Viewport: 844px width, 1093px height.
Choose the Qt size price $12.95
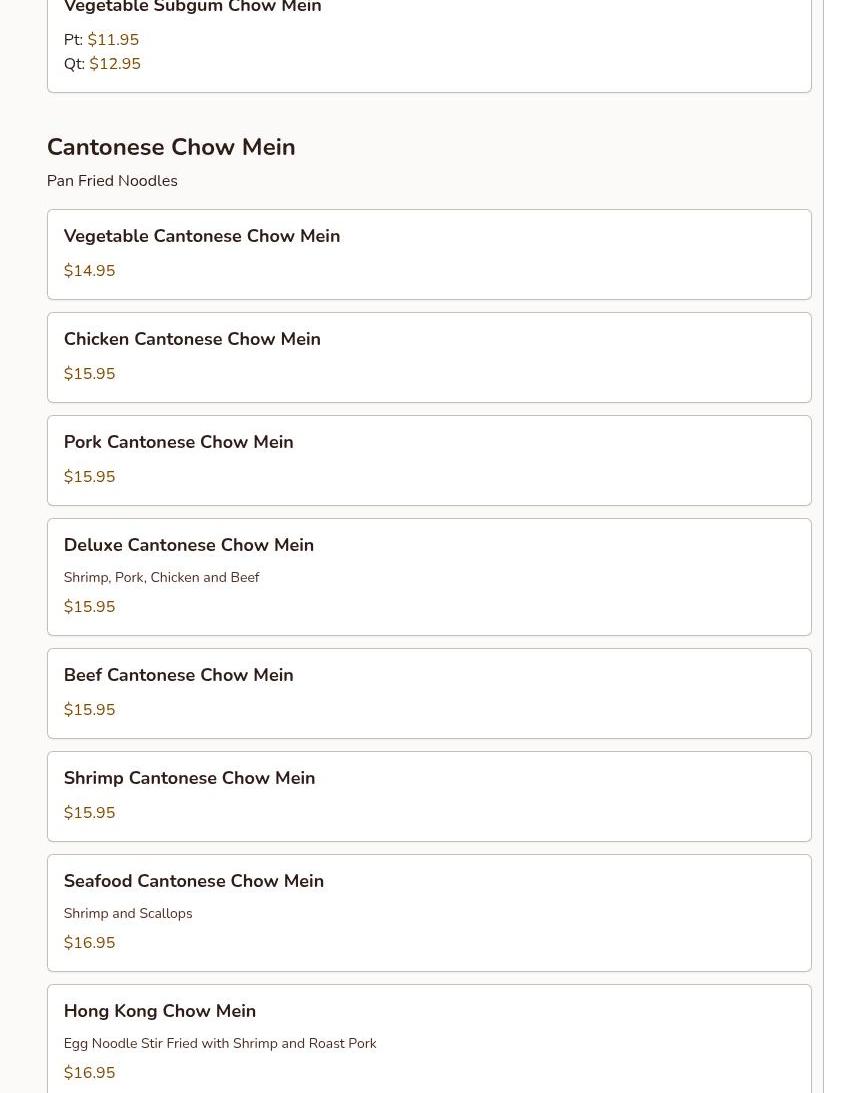[x=114, y=64]
